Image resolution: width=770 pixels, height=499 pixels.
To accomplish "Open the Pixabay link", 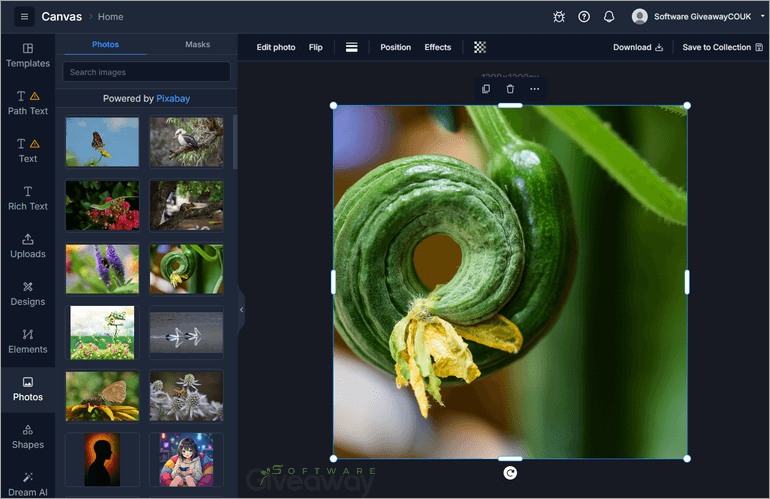I will (173, 98).
